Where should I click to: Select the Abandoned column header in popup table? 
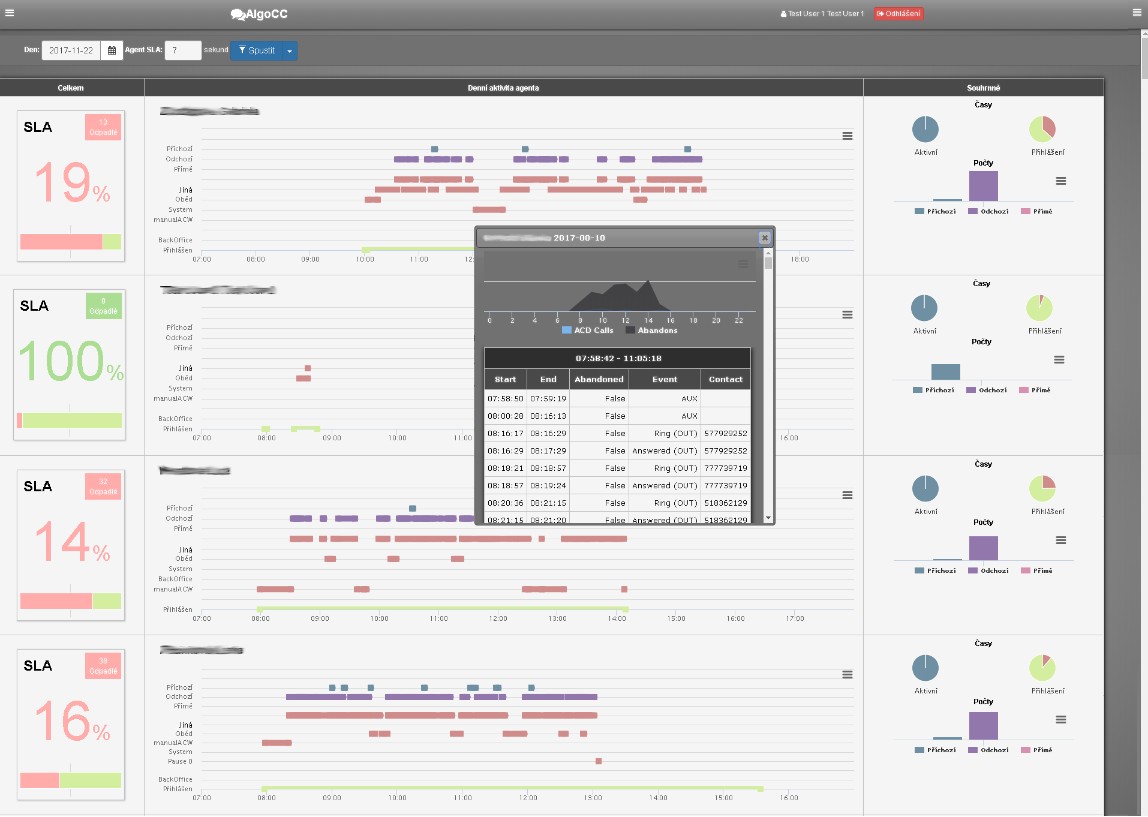pyautogui.click(x=599, y=379)
